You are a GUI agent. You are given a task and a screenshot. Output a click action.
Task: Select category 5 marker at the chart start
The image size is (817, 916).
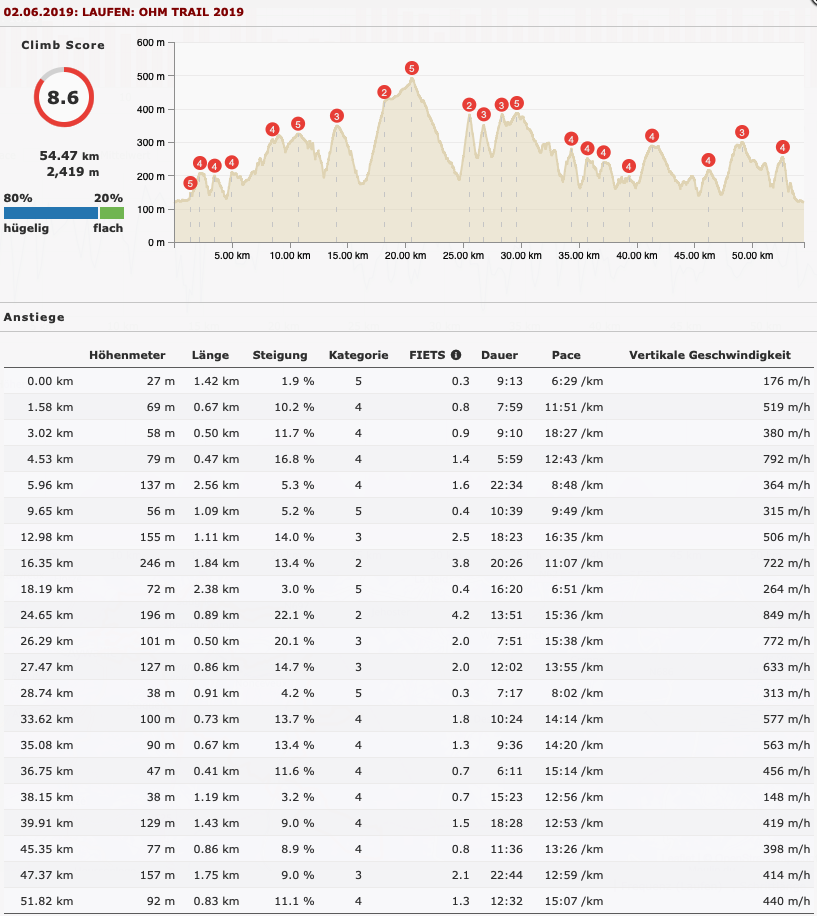click(x=190, y=183)
